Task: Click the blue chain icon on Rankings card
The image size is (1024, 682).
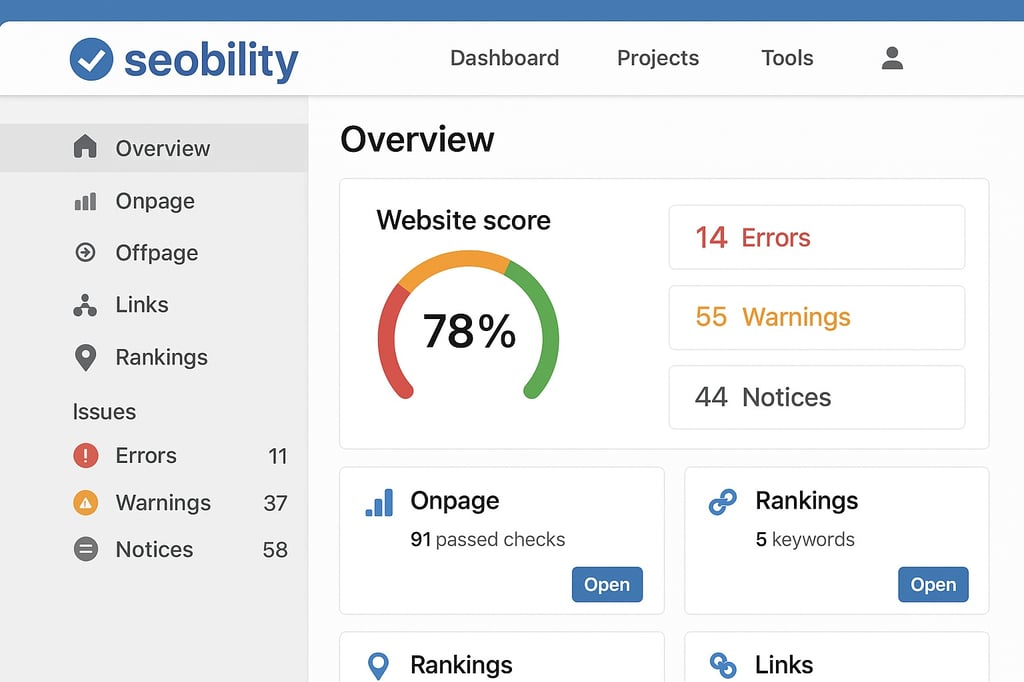Action: [x=722, y=502]
